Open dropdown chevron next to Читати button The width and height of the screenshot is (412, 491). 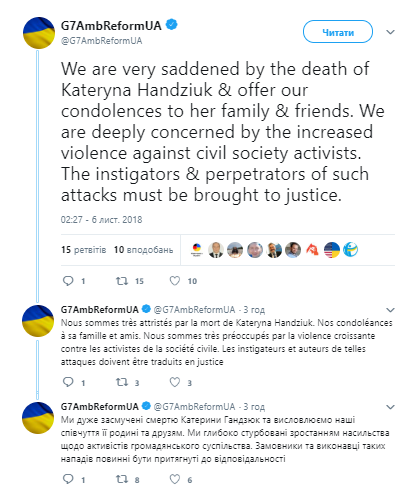coord(390,32)
